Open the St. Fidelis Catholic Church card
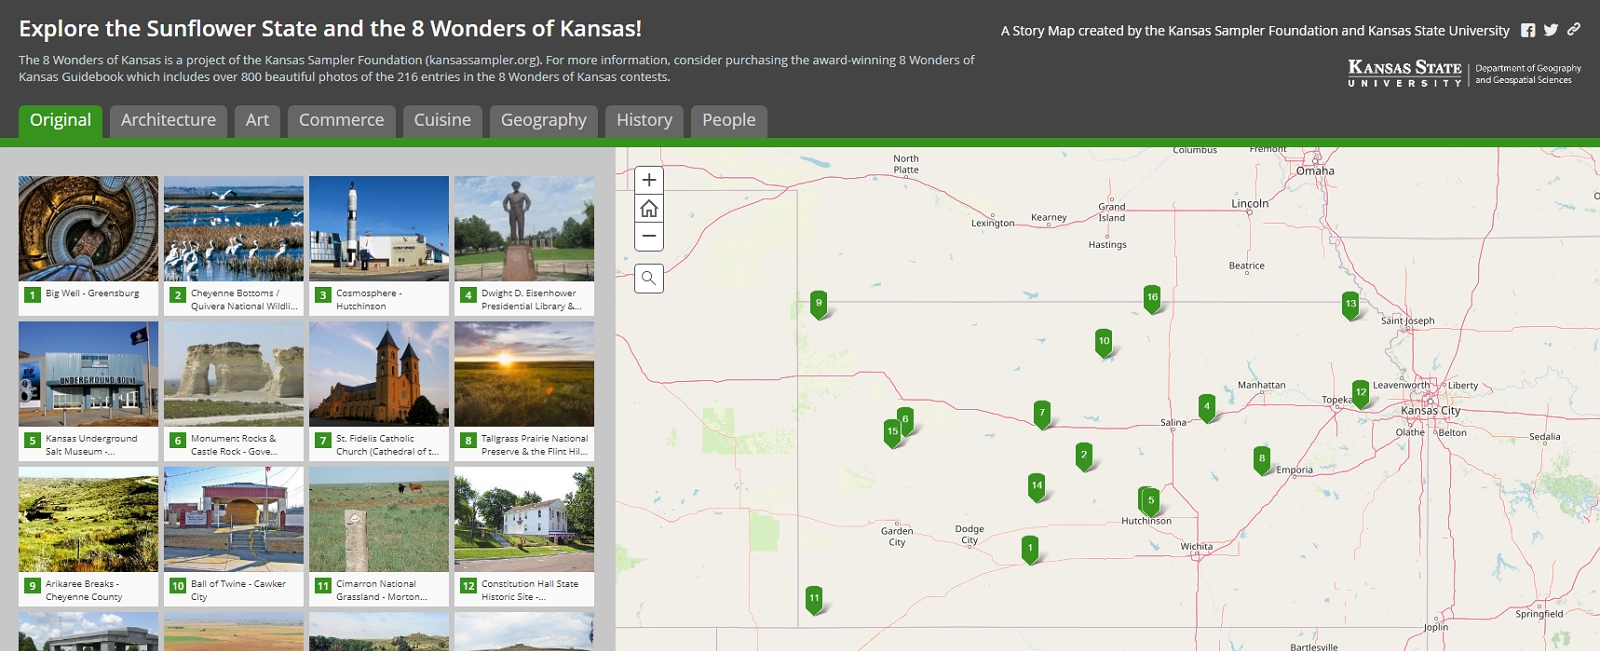This screenshot has height=651, width=1600. click(379, 391)
